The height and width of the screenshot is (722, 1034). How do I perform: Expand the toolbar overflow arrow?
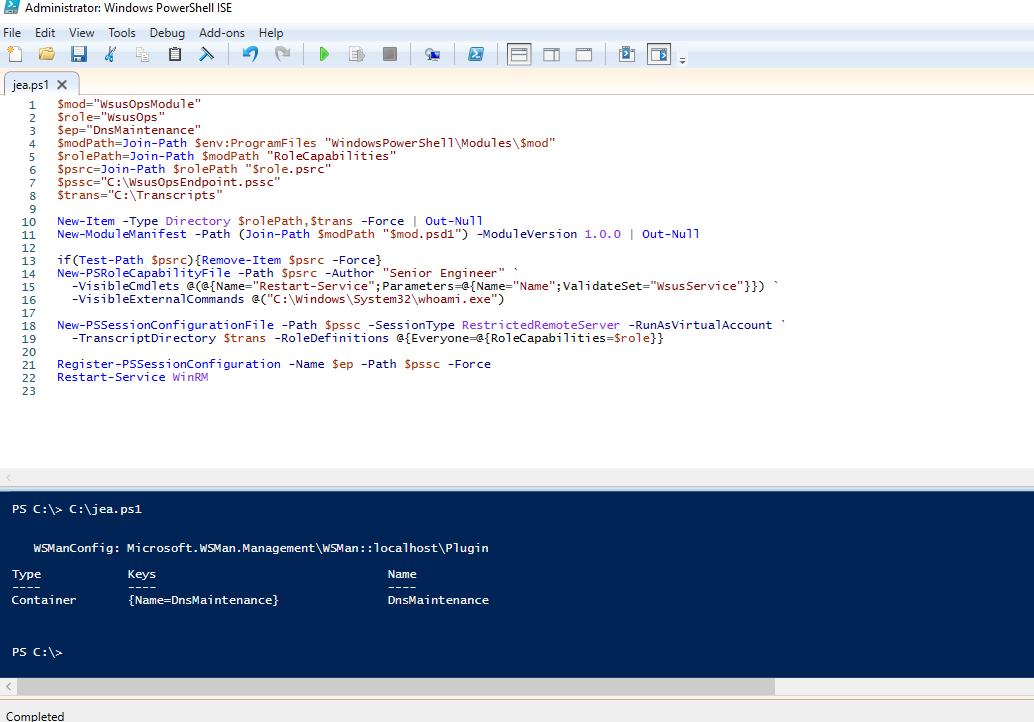click(x=683, y=60)
